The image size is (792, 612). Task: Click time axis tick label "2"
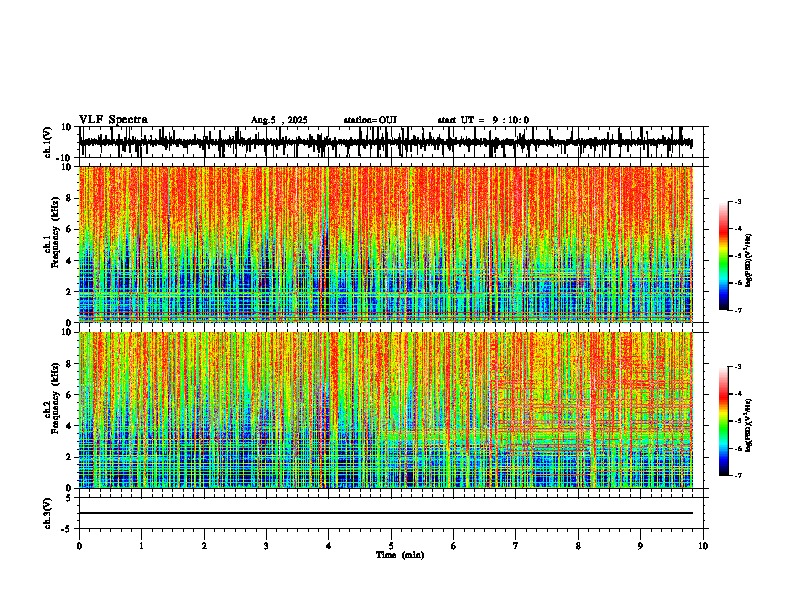click(204, 546)
